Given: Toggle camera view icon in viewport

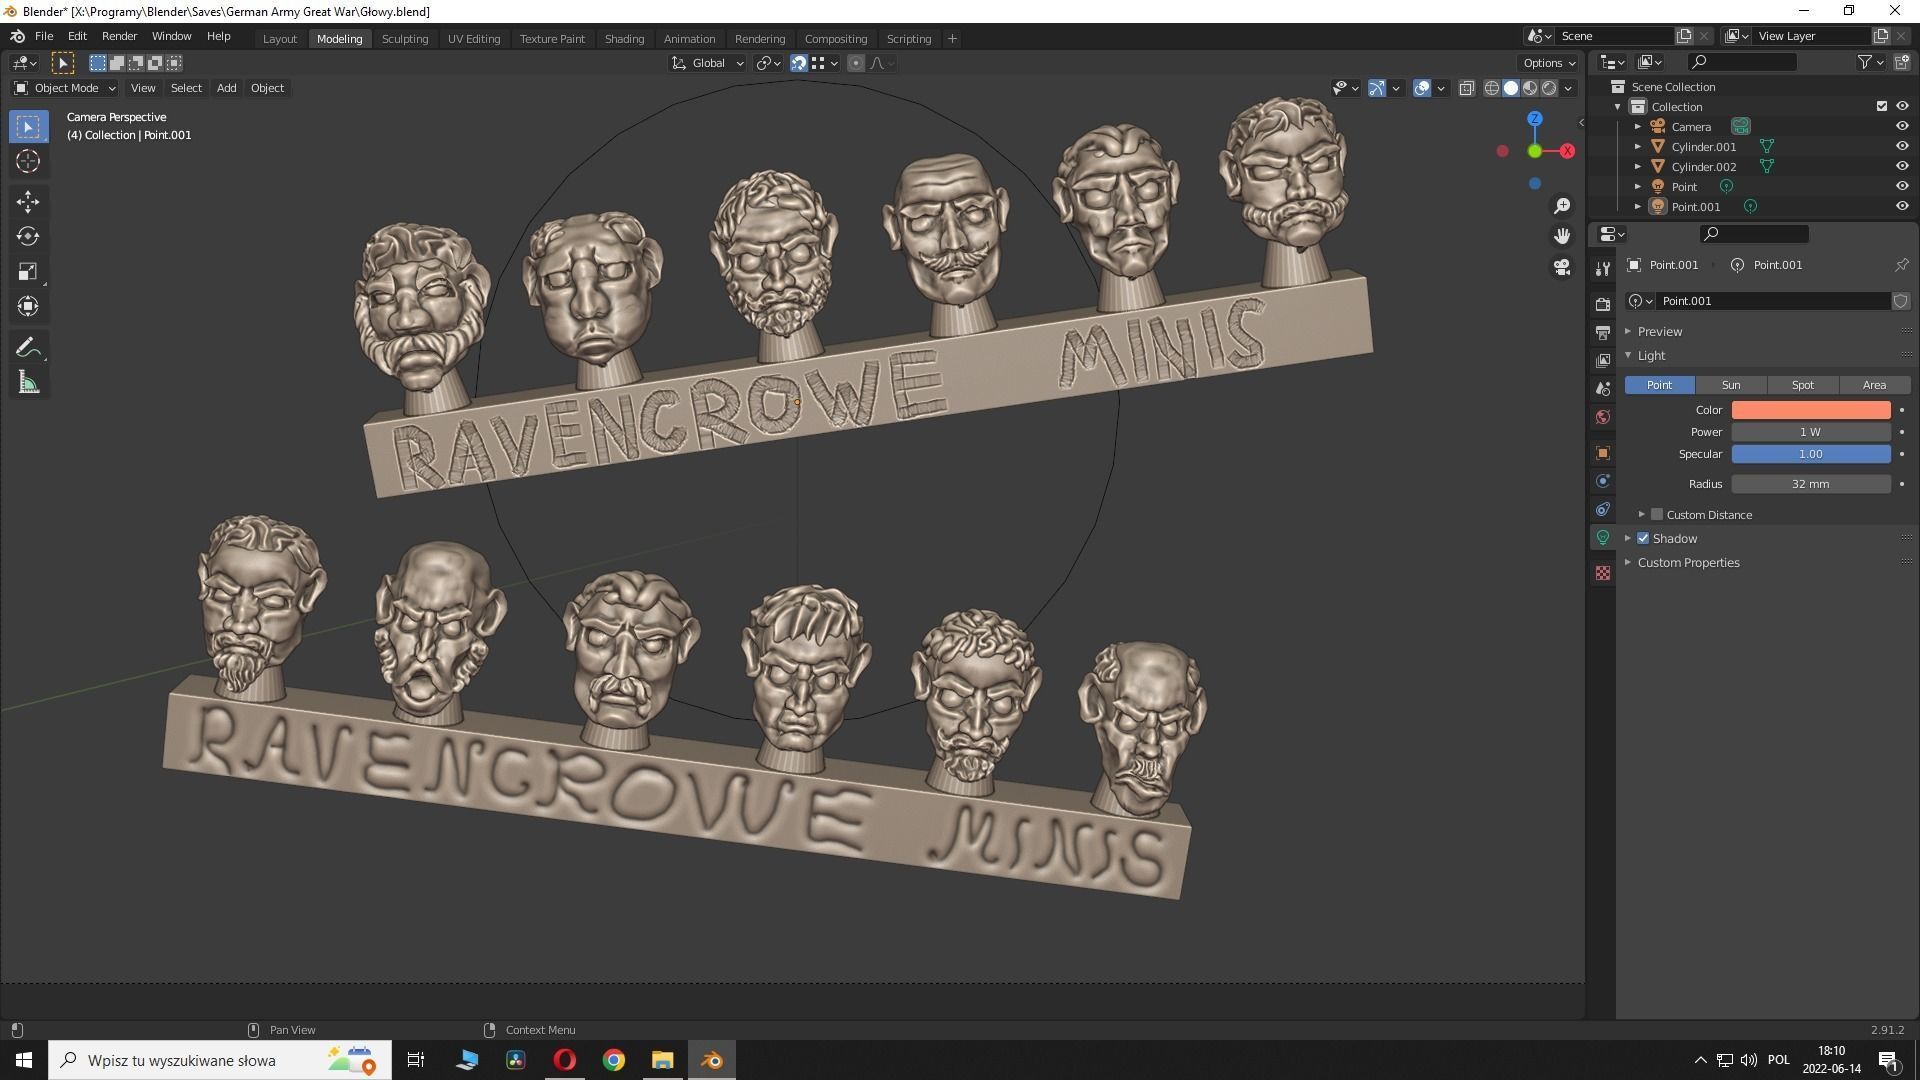Looking at the screenshot, I should [x=1562, y=267].
